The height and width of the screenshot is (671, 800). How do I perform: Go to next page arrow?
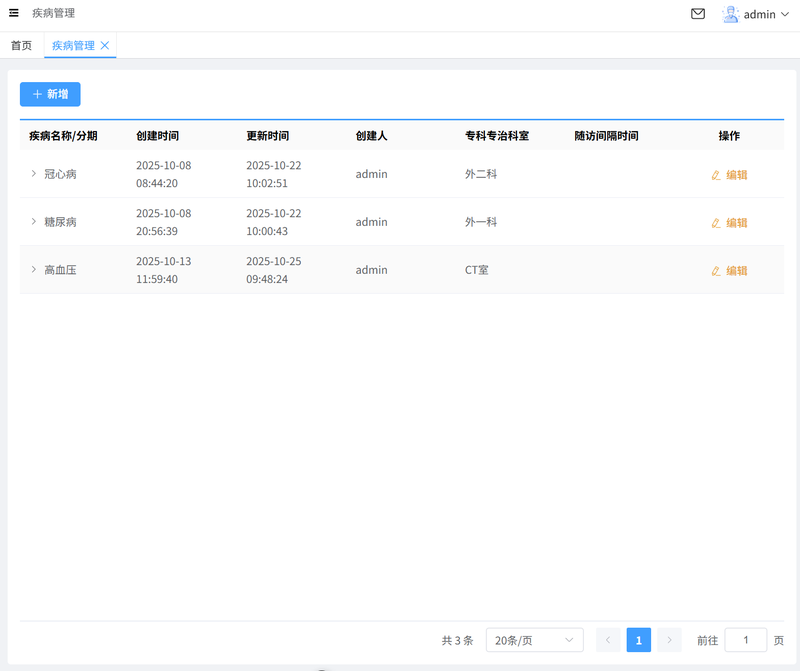[x=670, y=640]
